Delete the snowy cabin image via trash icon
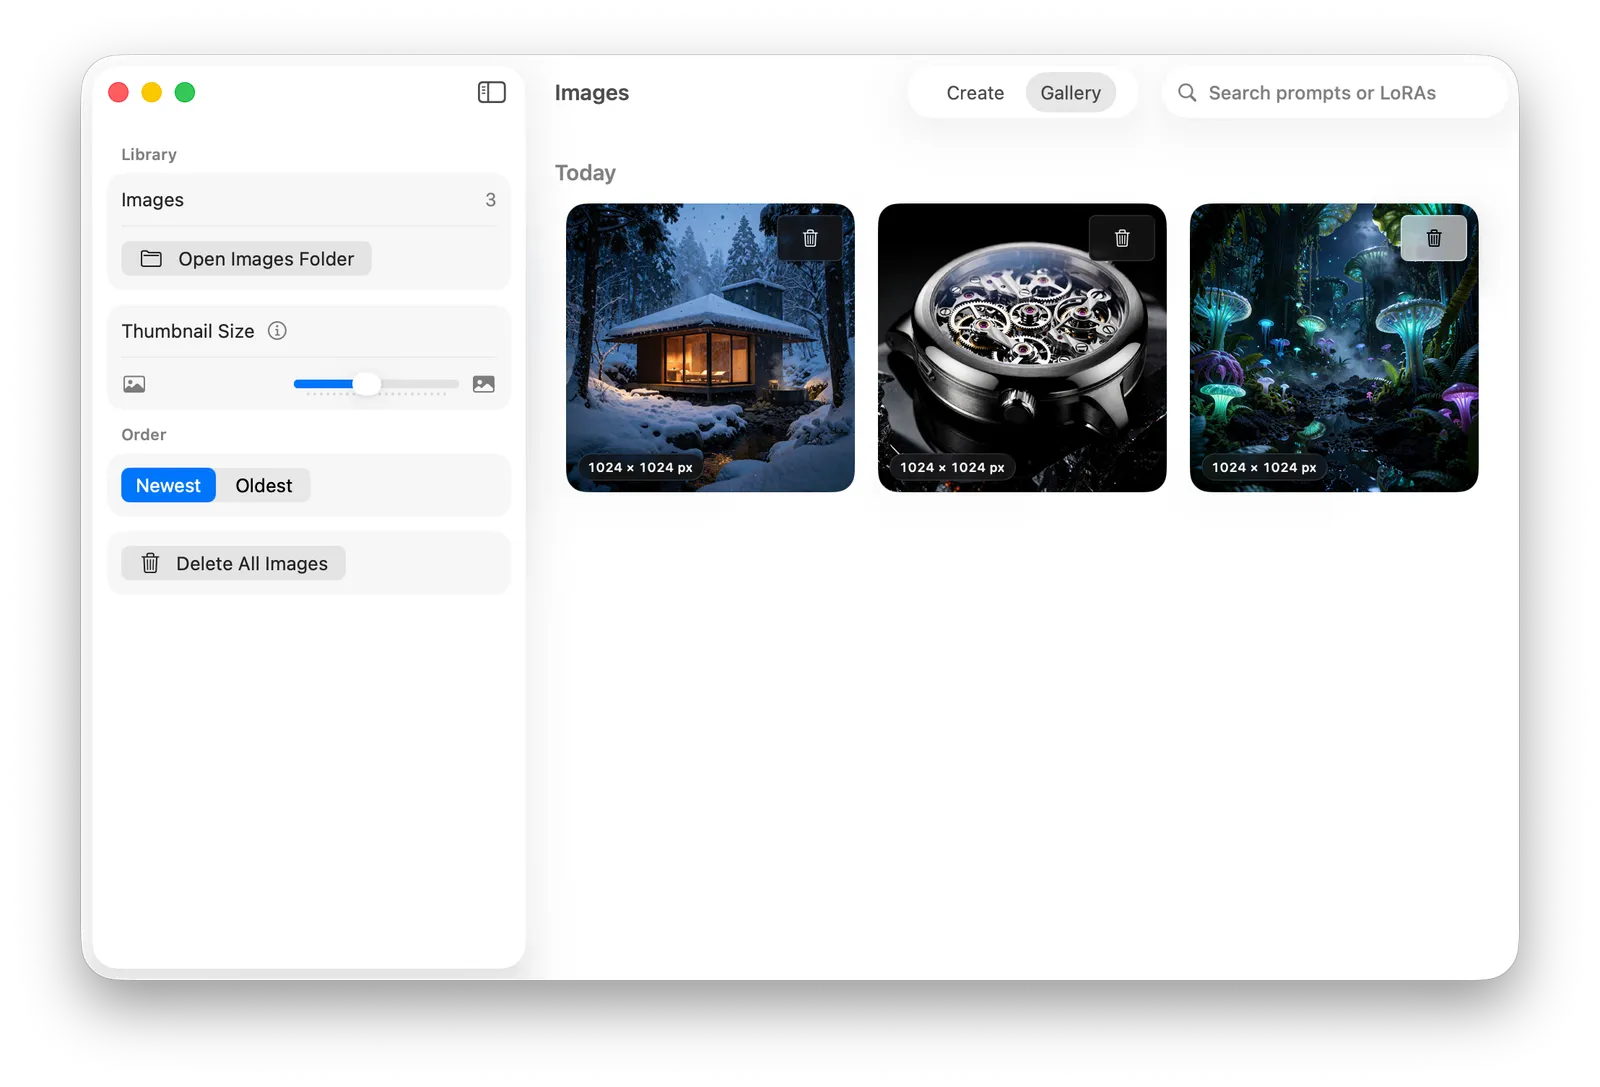Screen dimensions: 1600x1087 [810, 238]
